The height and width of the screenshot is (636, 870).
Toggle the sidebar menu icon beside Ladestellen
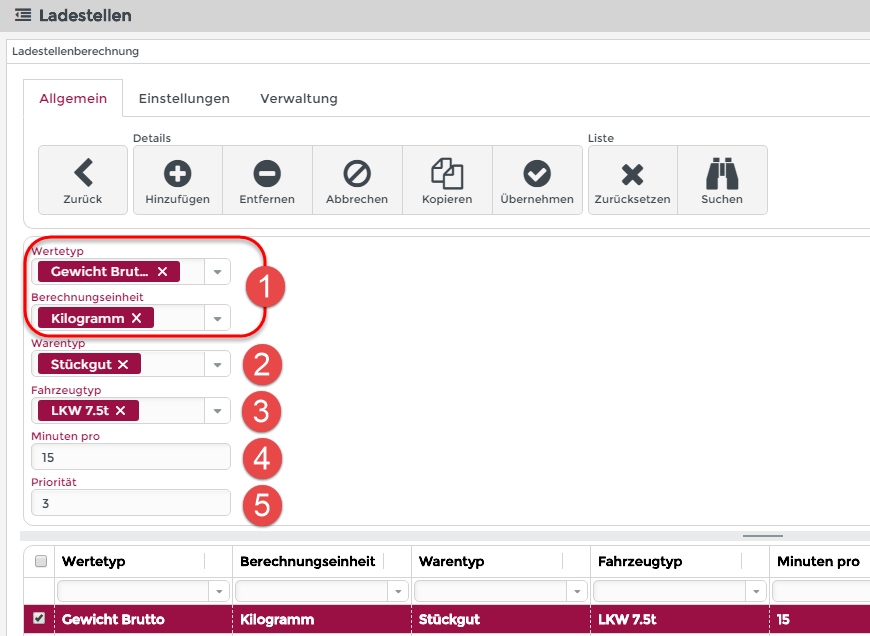point(23,15)
